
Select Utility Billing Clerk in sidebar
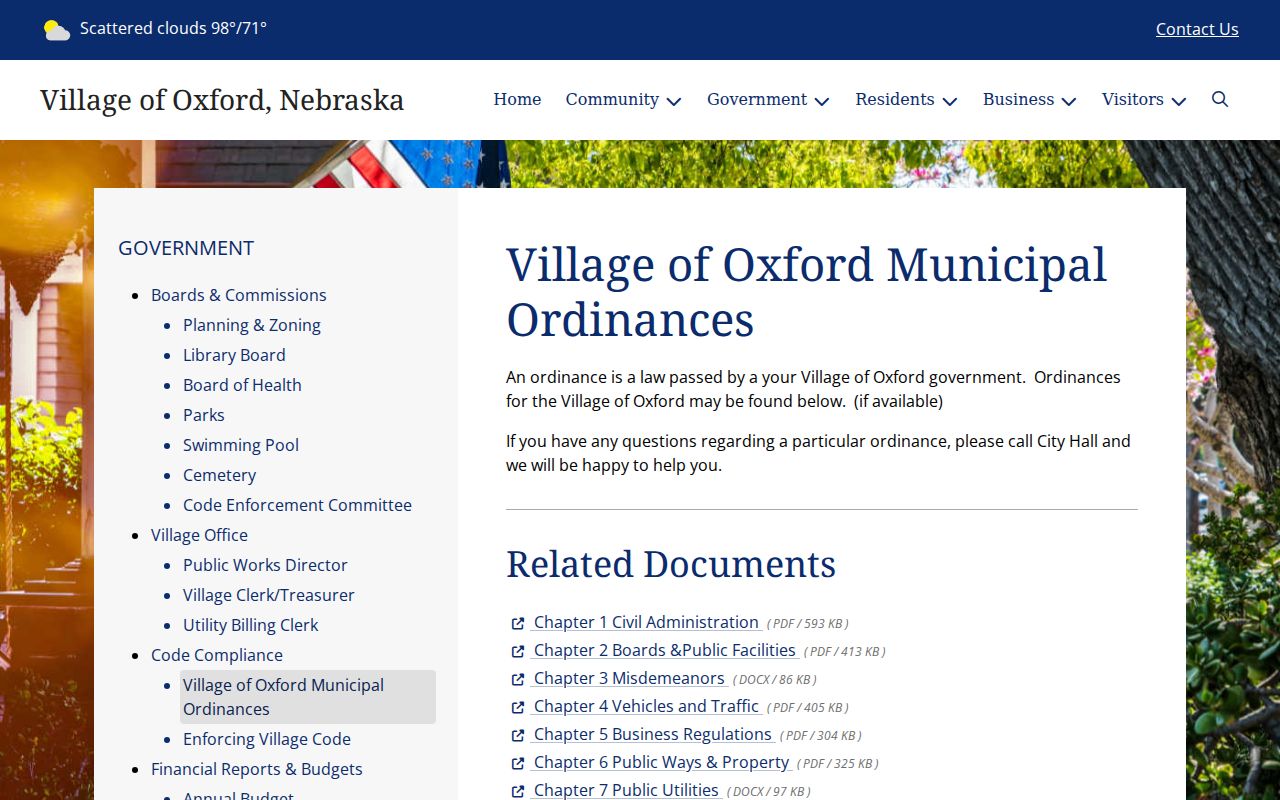pyautogui.click(x=251, y=625)
